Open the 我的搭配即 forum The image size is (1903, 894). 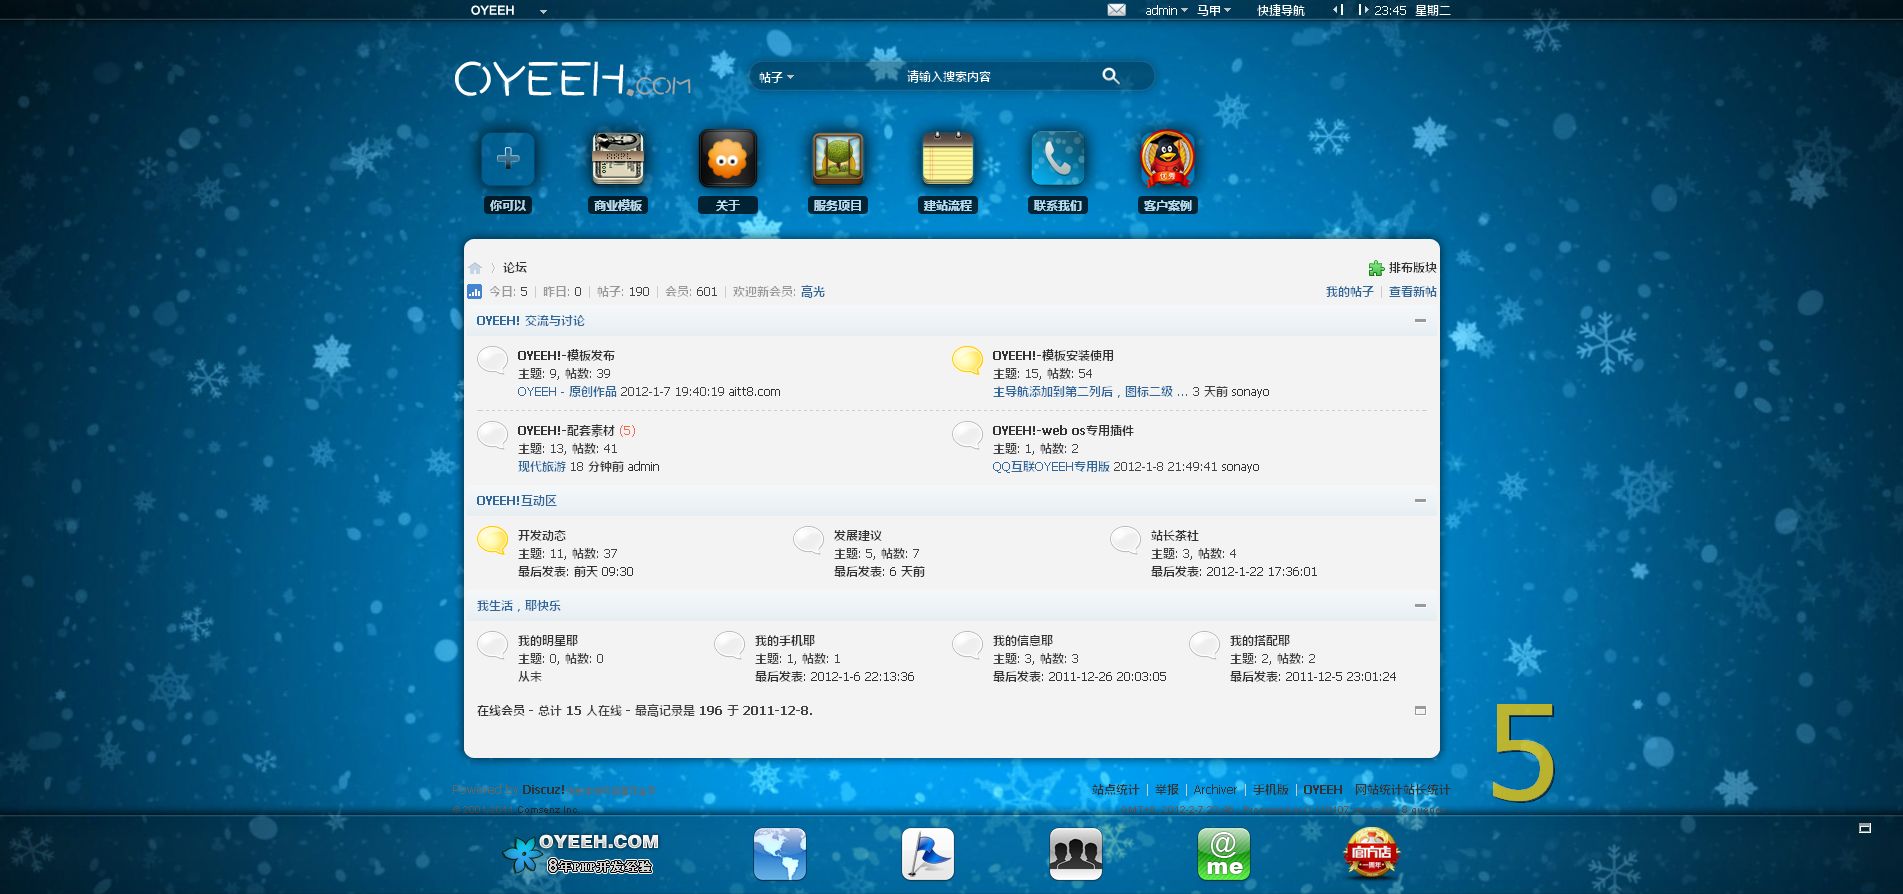click(1260, 641)
